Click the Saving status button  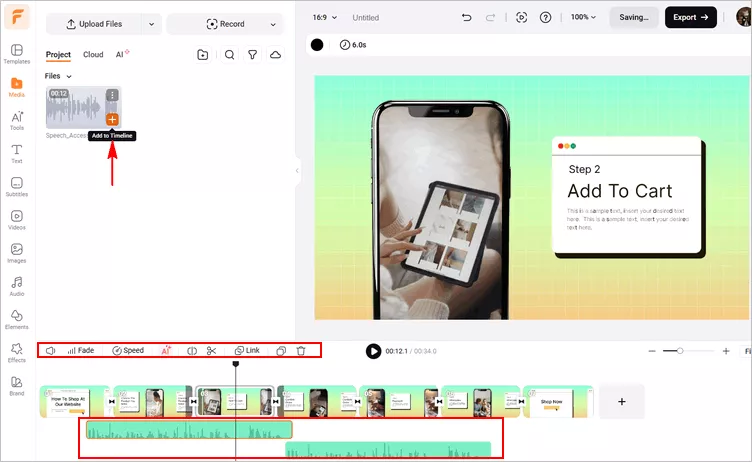tap(634, 17)
